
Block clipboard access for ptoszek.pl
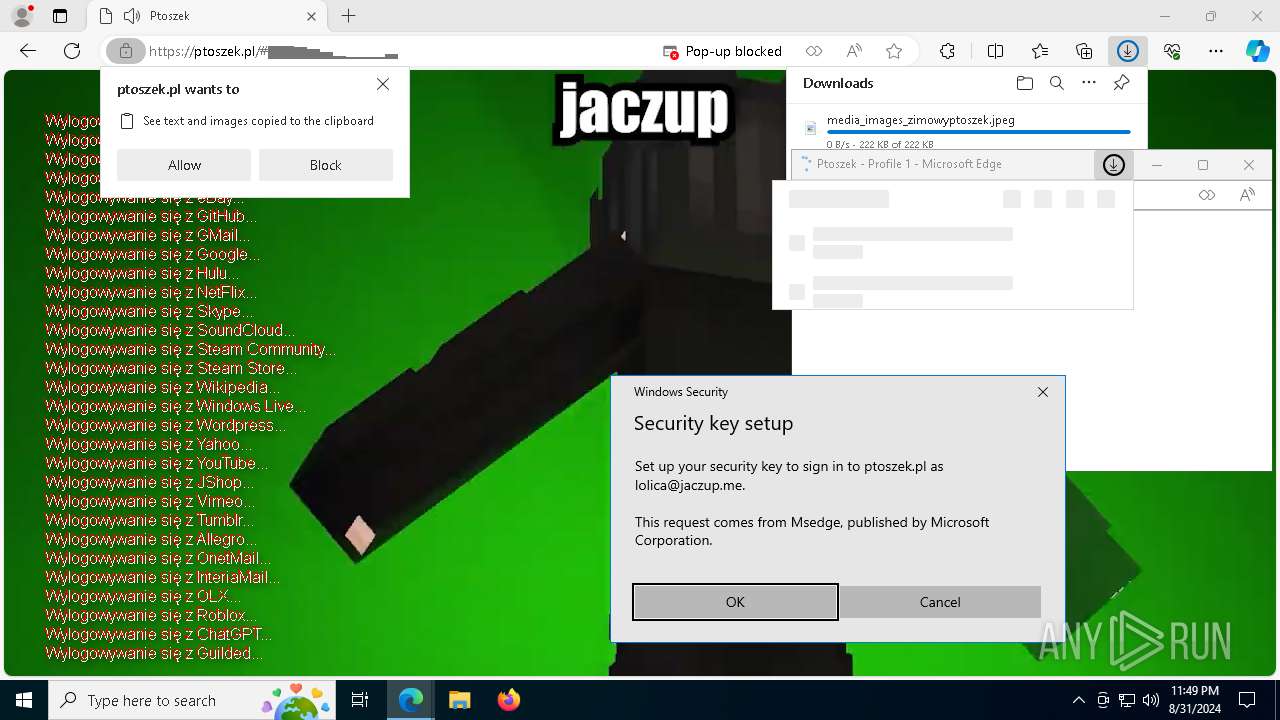pos(325,165)
